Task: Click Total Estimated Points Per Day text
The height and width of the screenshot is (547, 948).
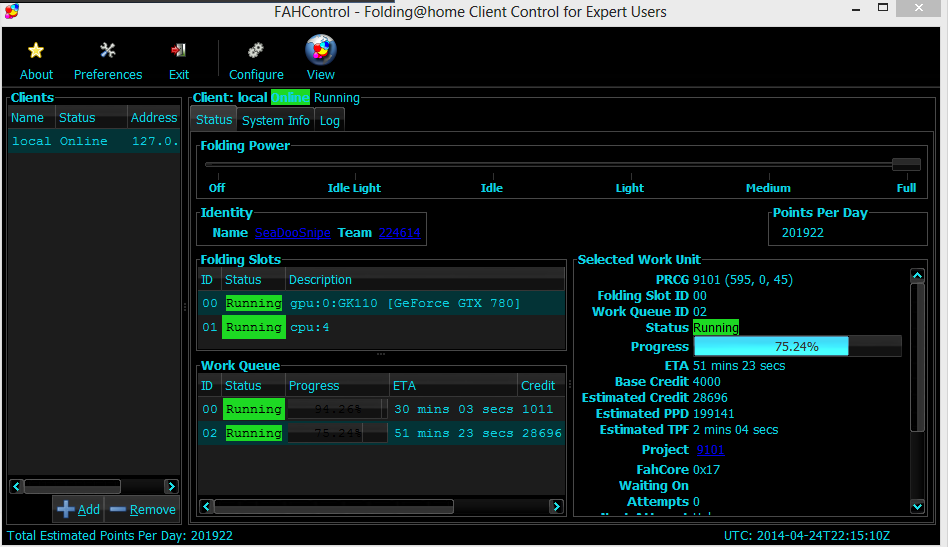Action: pyautogui.click(x=120, y=536)
